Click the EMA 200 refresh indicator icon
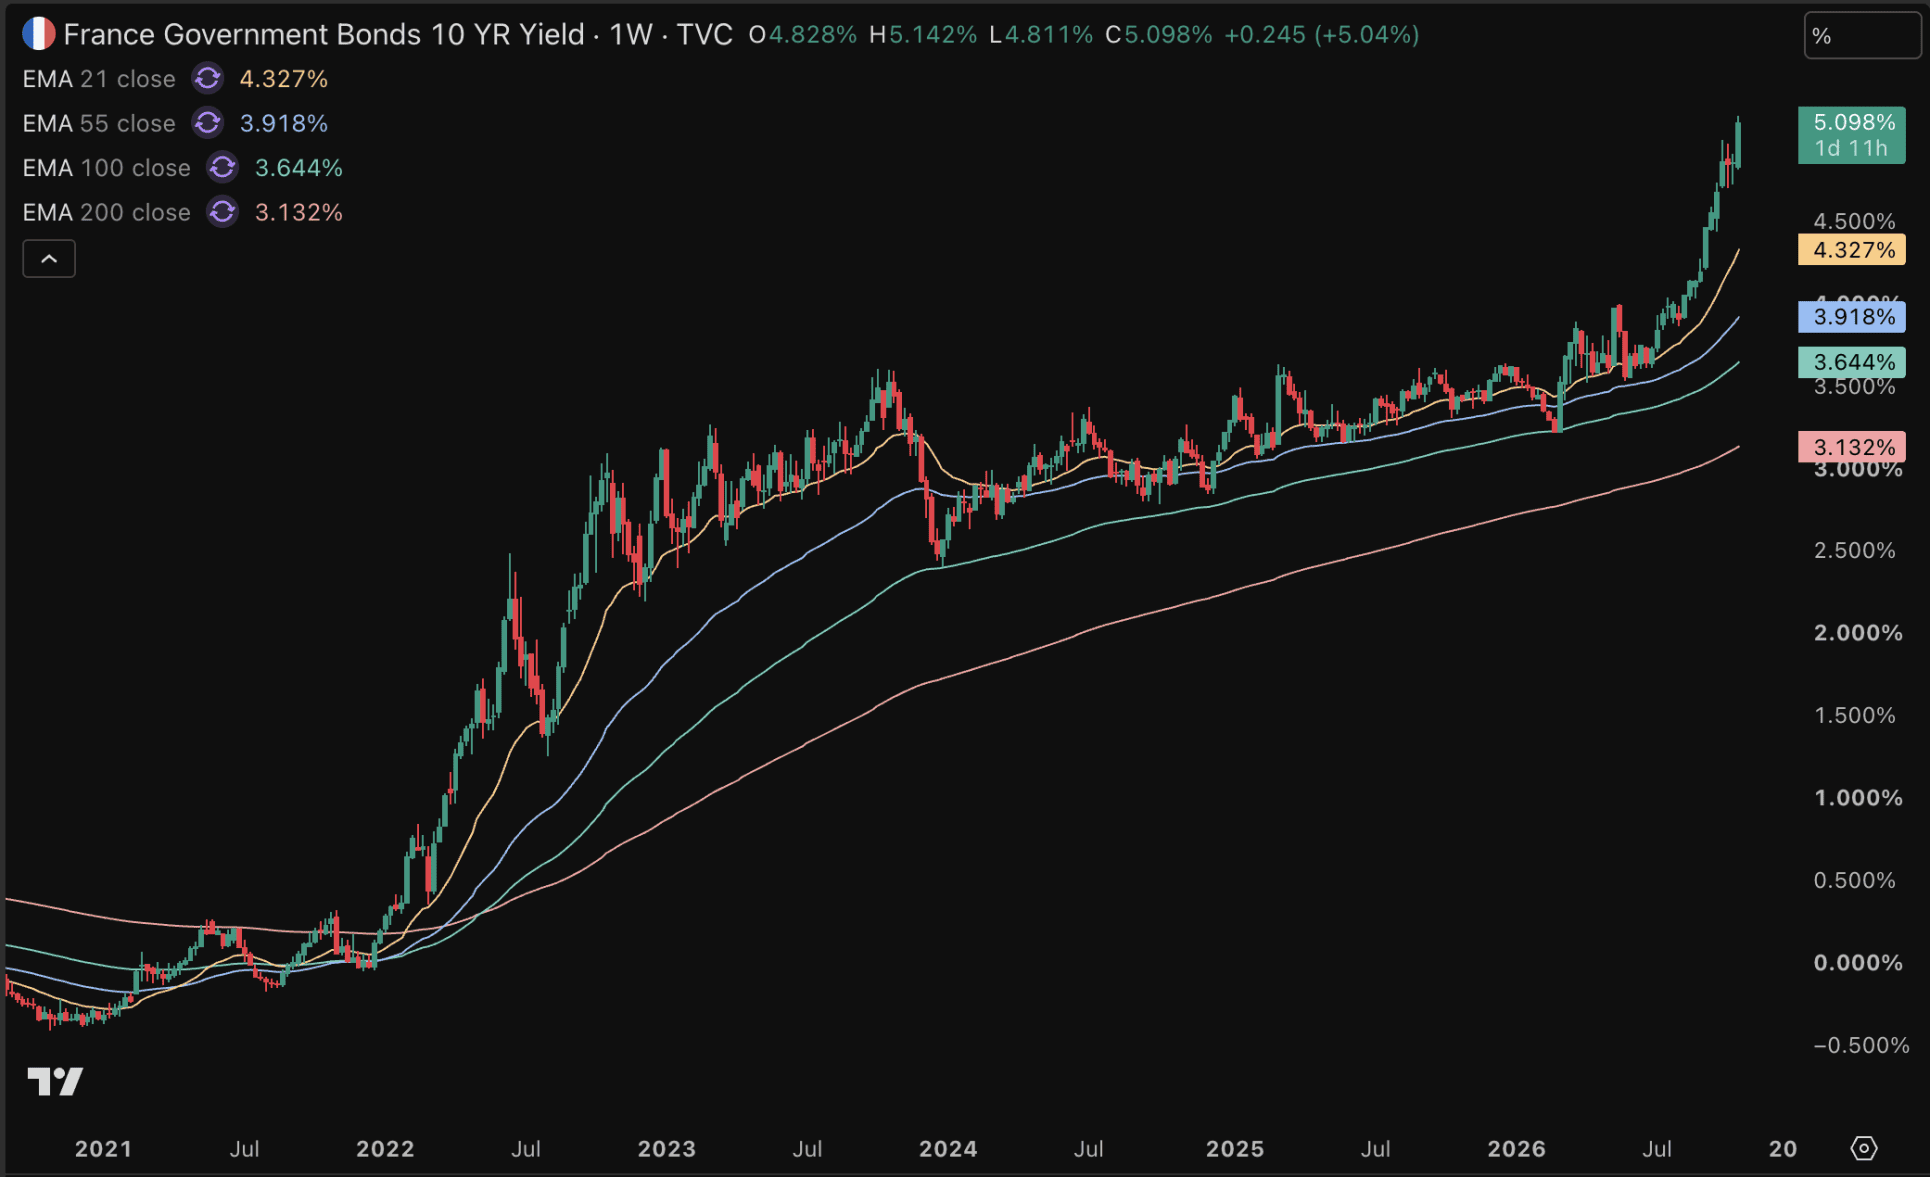Viewport: 1930px width, 1177px height. tap(223, 212)
